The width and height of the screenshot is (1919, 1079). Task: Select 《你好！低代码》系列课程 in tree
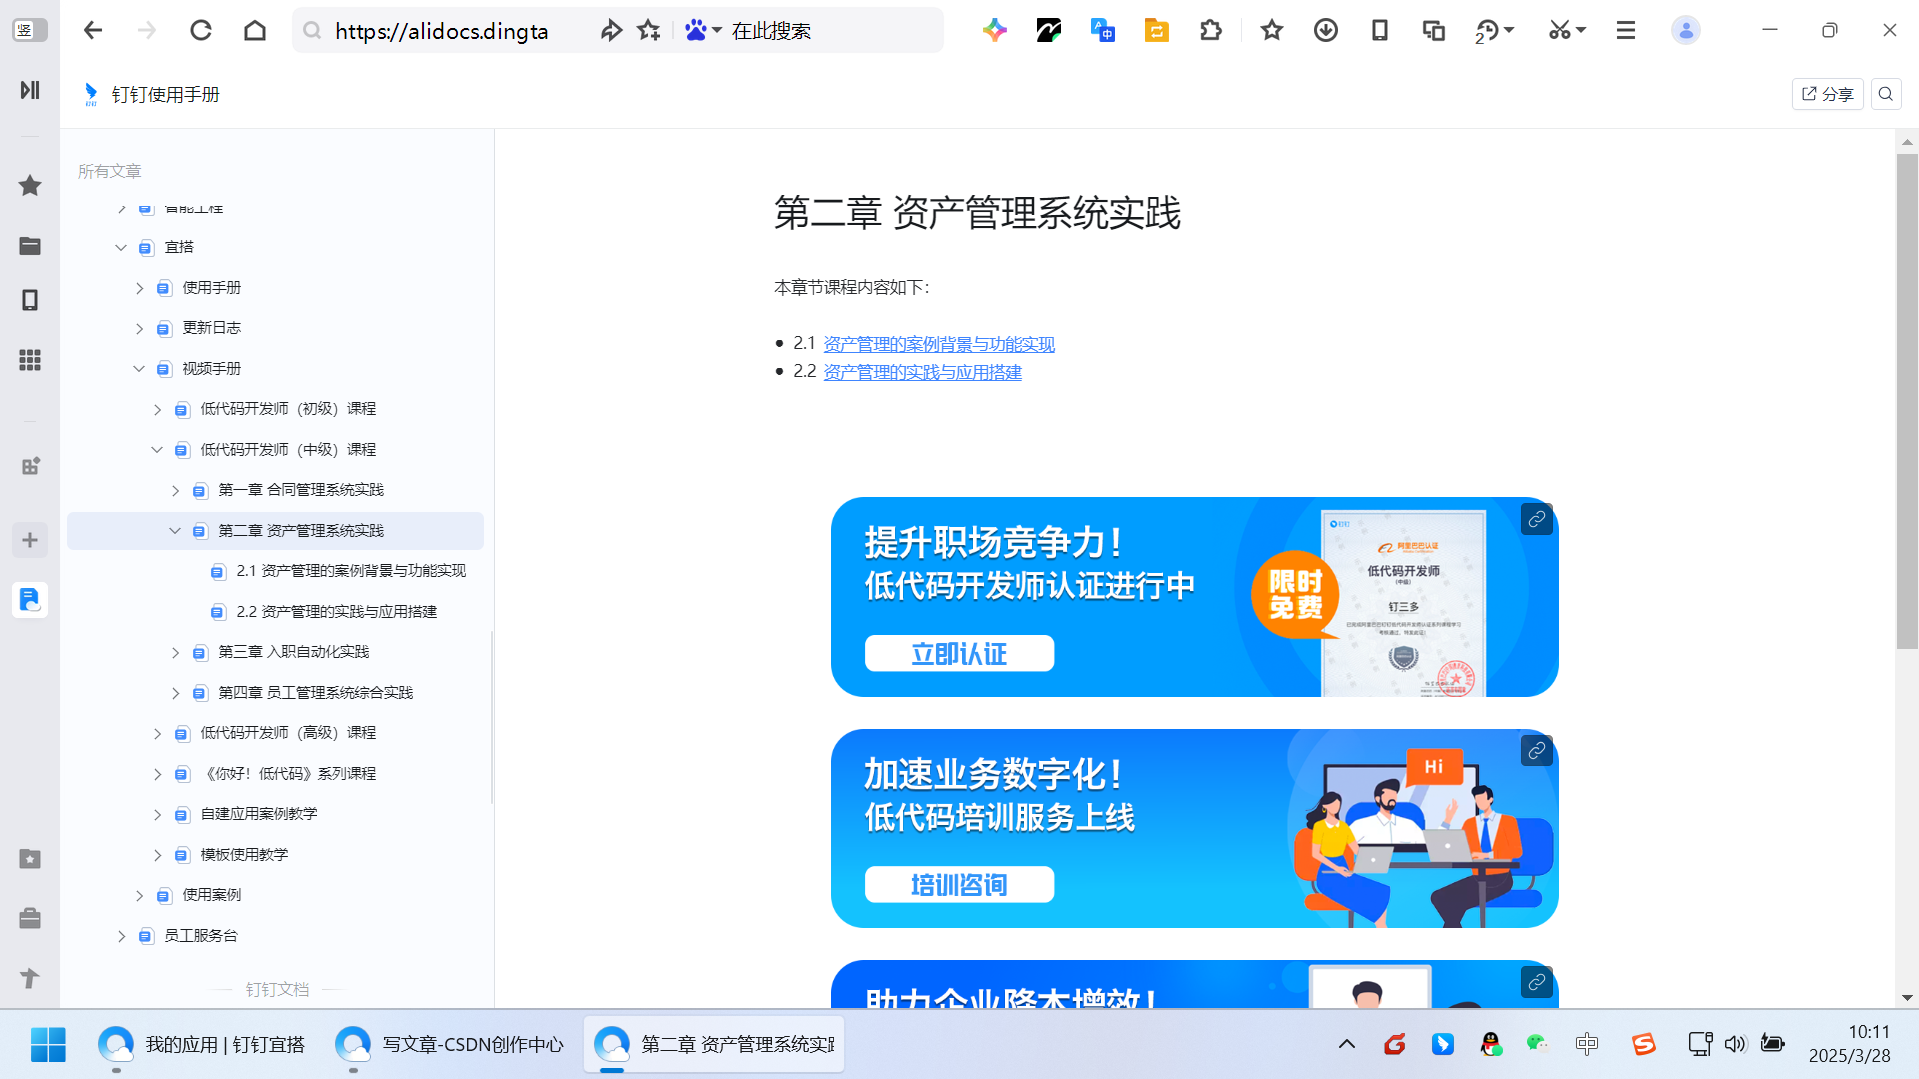(x=288, y=774)
